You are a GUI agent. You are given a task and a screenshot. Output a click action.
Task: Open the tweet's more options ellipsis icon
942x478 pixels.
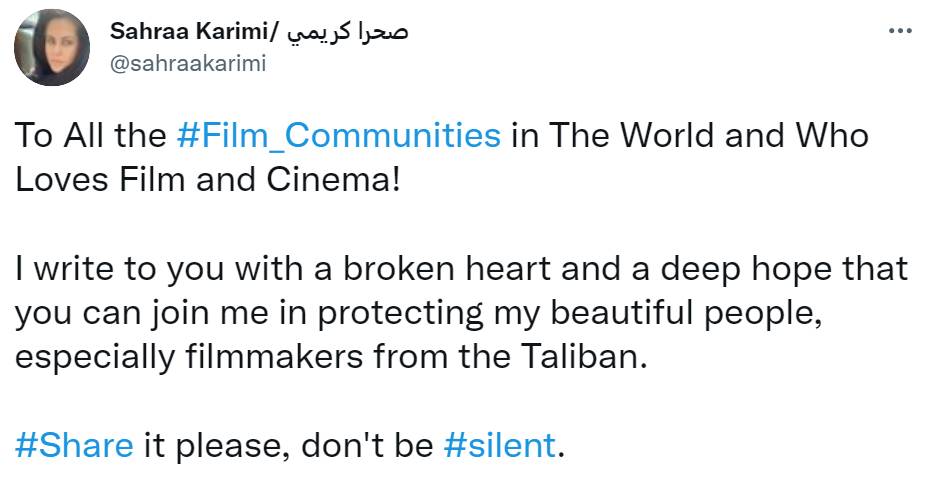[x=900, y=31]
